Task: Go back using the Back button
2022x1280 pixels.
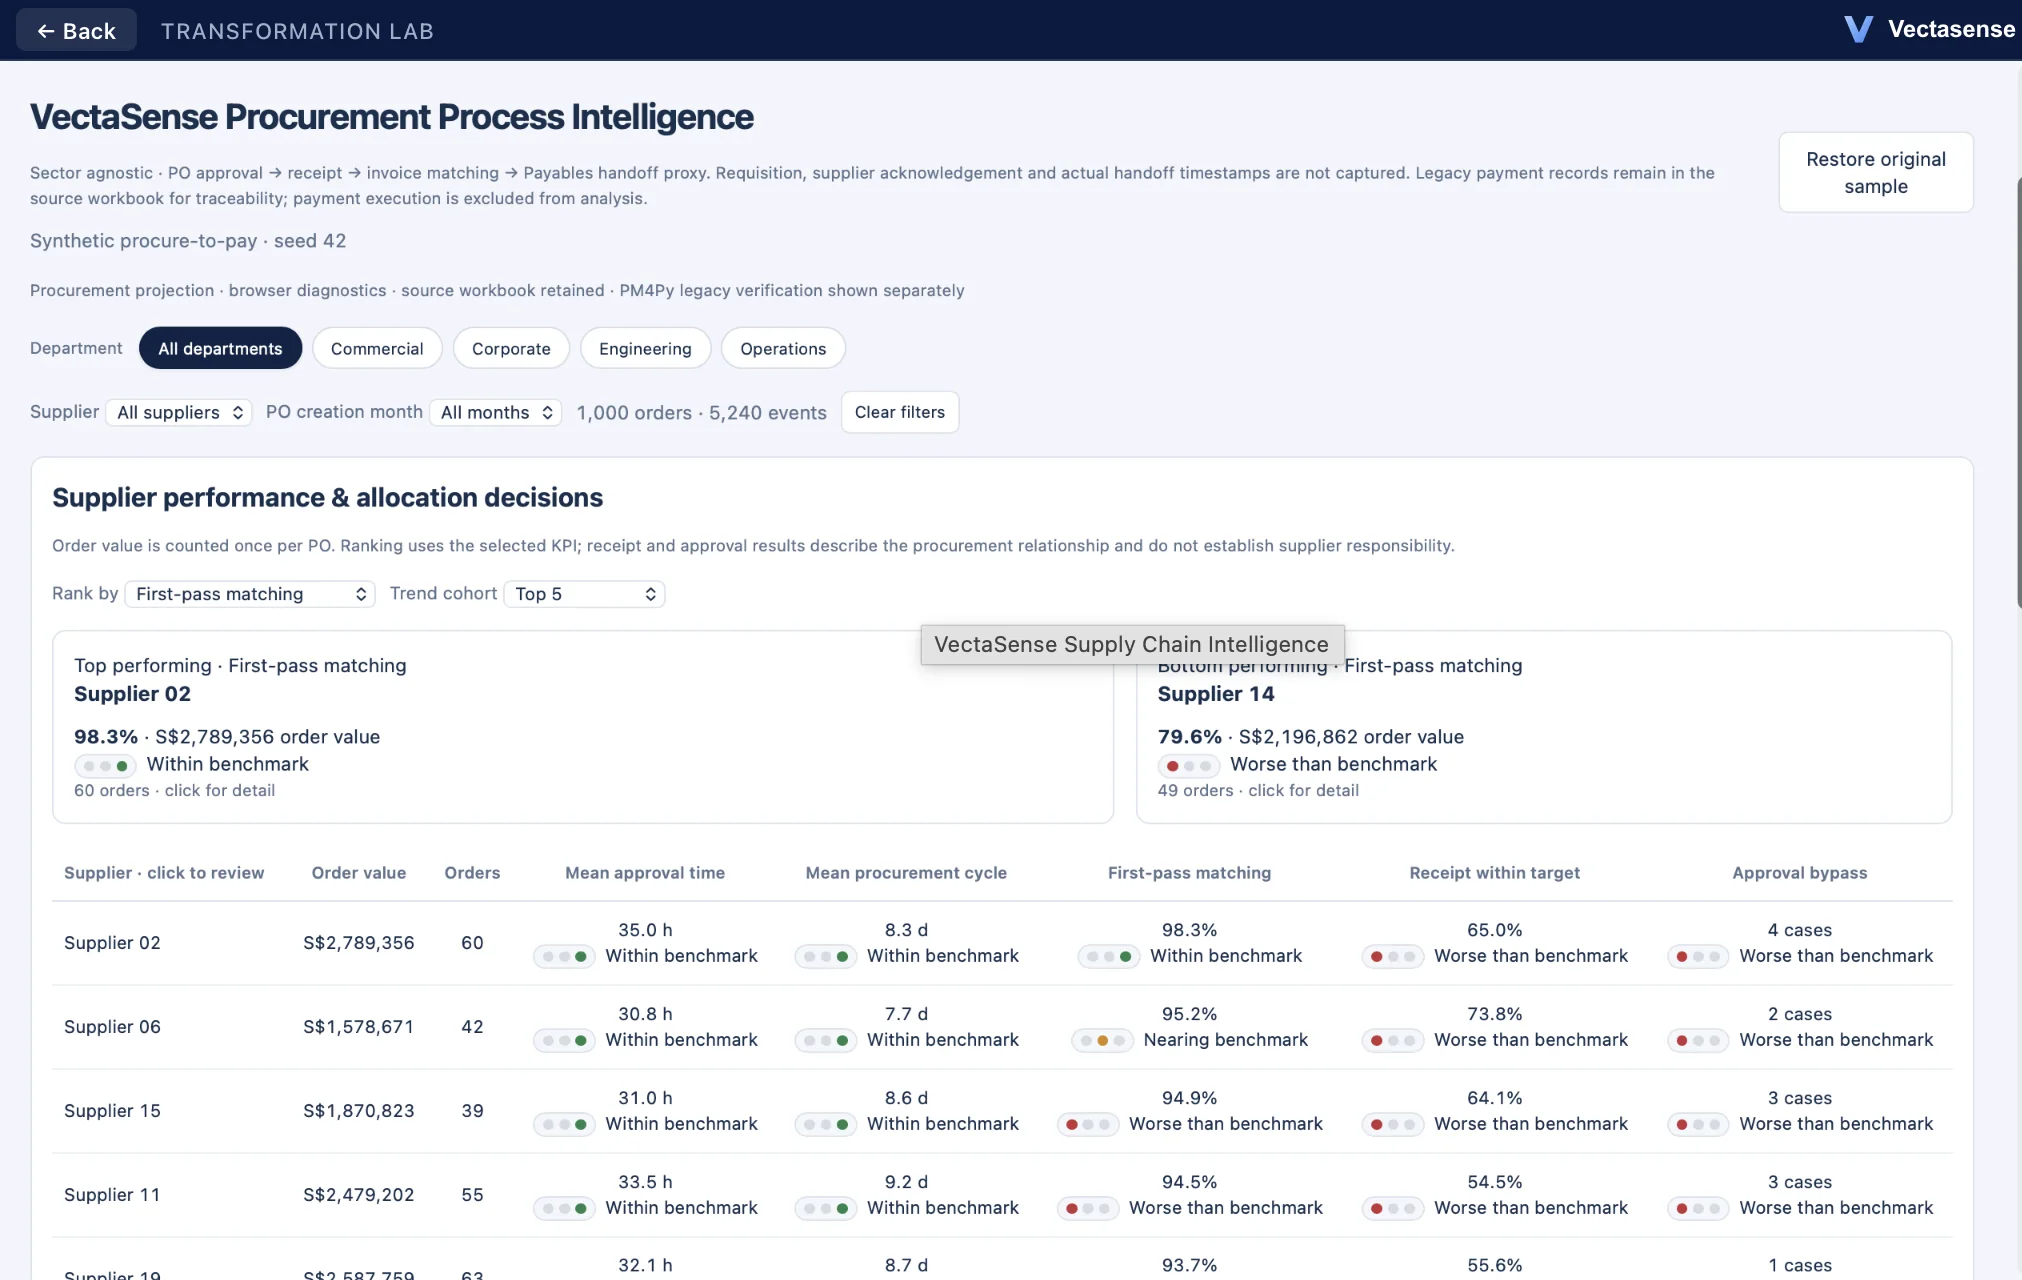Action: (x=76, y=30)
